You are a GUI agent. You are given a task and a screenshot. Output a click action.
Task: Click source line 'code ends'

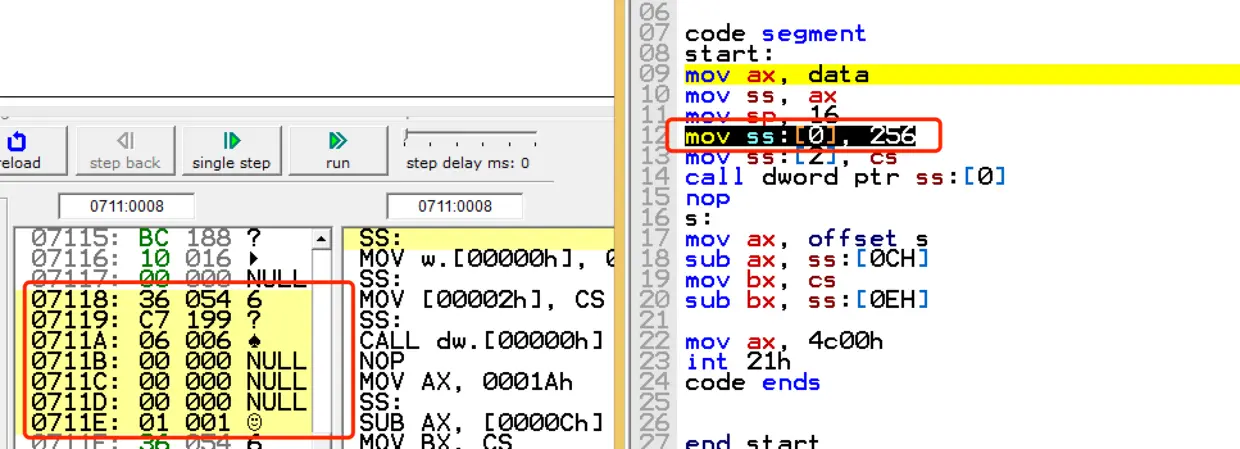click(752, 382)
